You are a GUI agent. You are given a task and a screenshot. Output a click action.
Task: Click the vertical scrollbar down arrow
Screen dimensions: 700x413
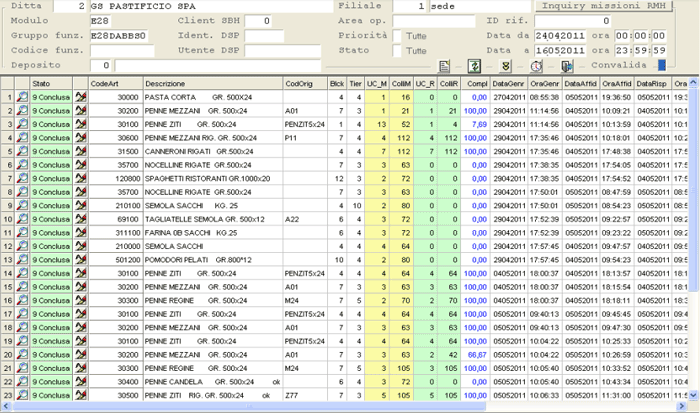(x=693, y=395)
